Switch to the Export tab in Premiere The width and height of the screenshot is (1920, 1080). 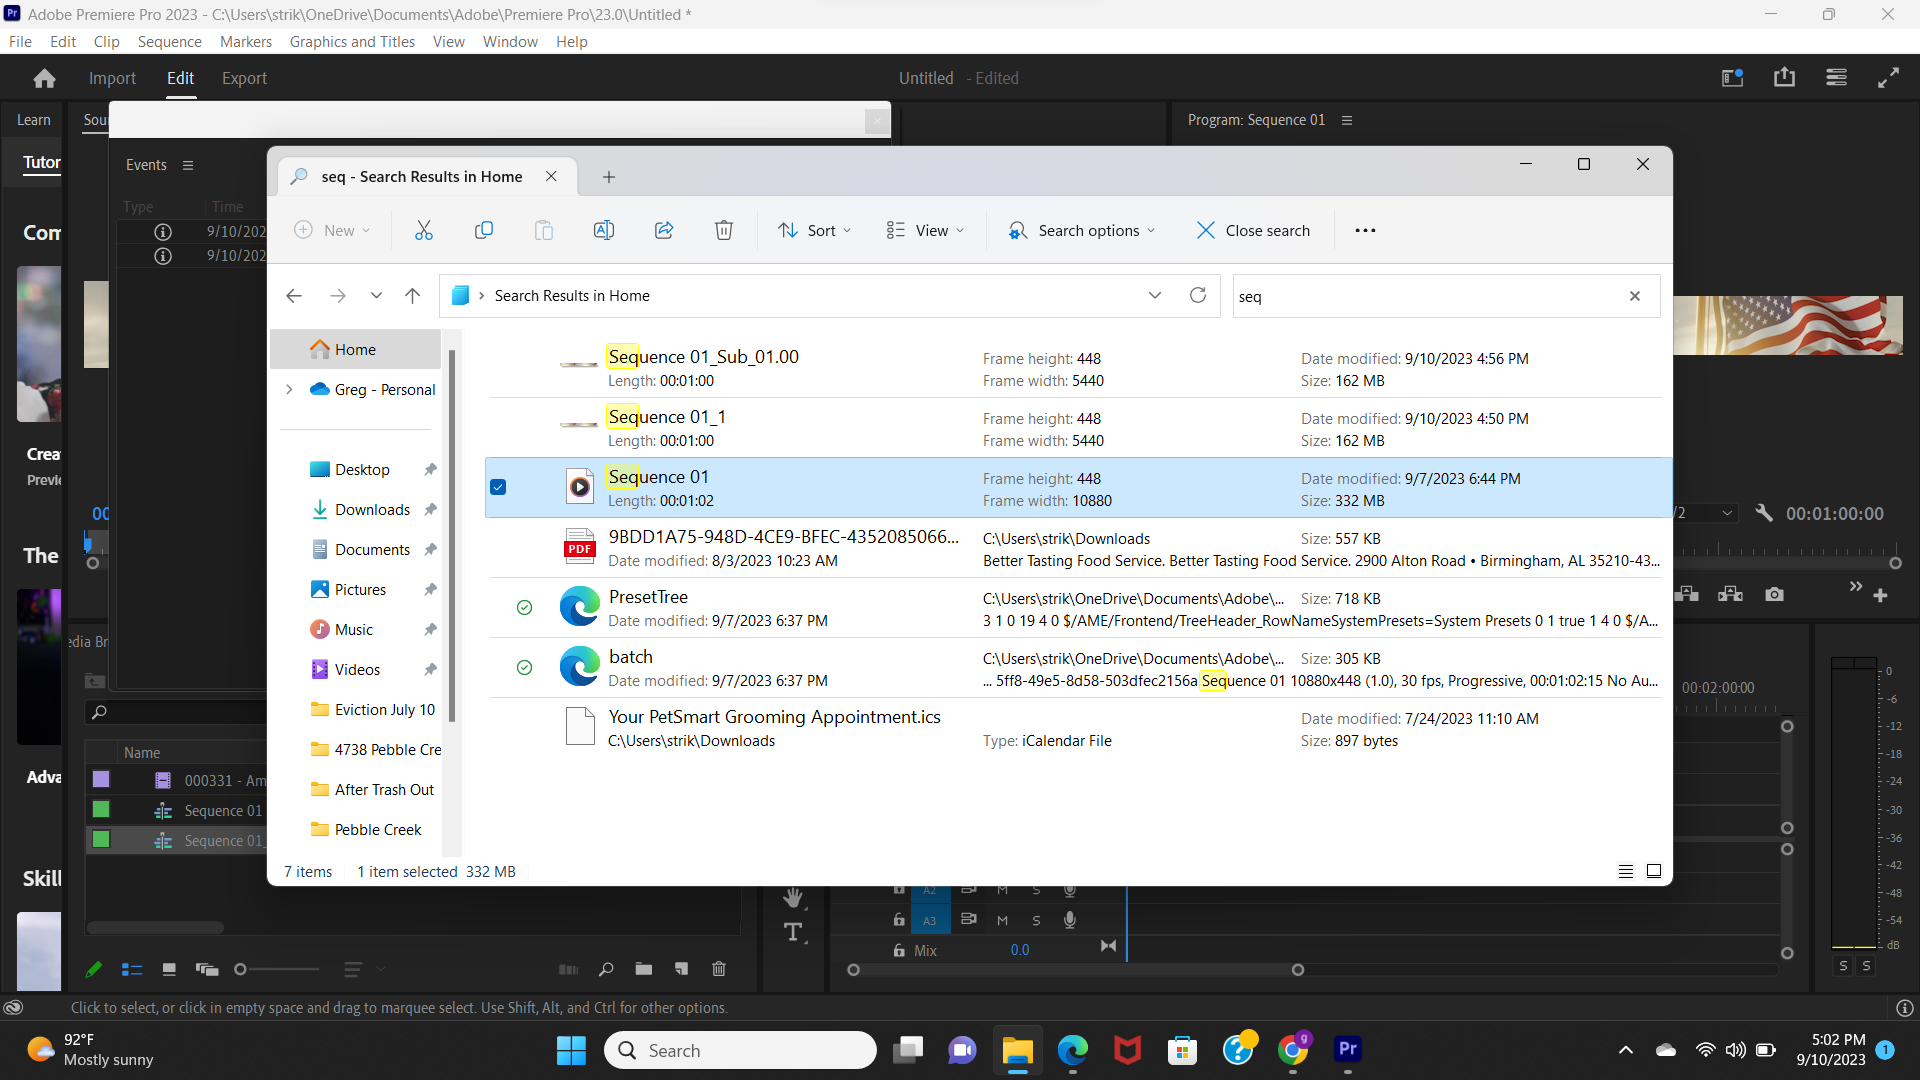(244, 77)
